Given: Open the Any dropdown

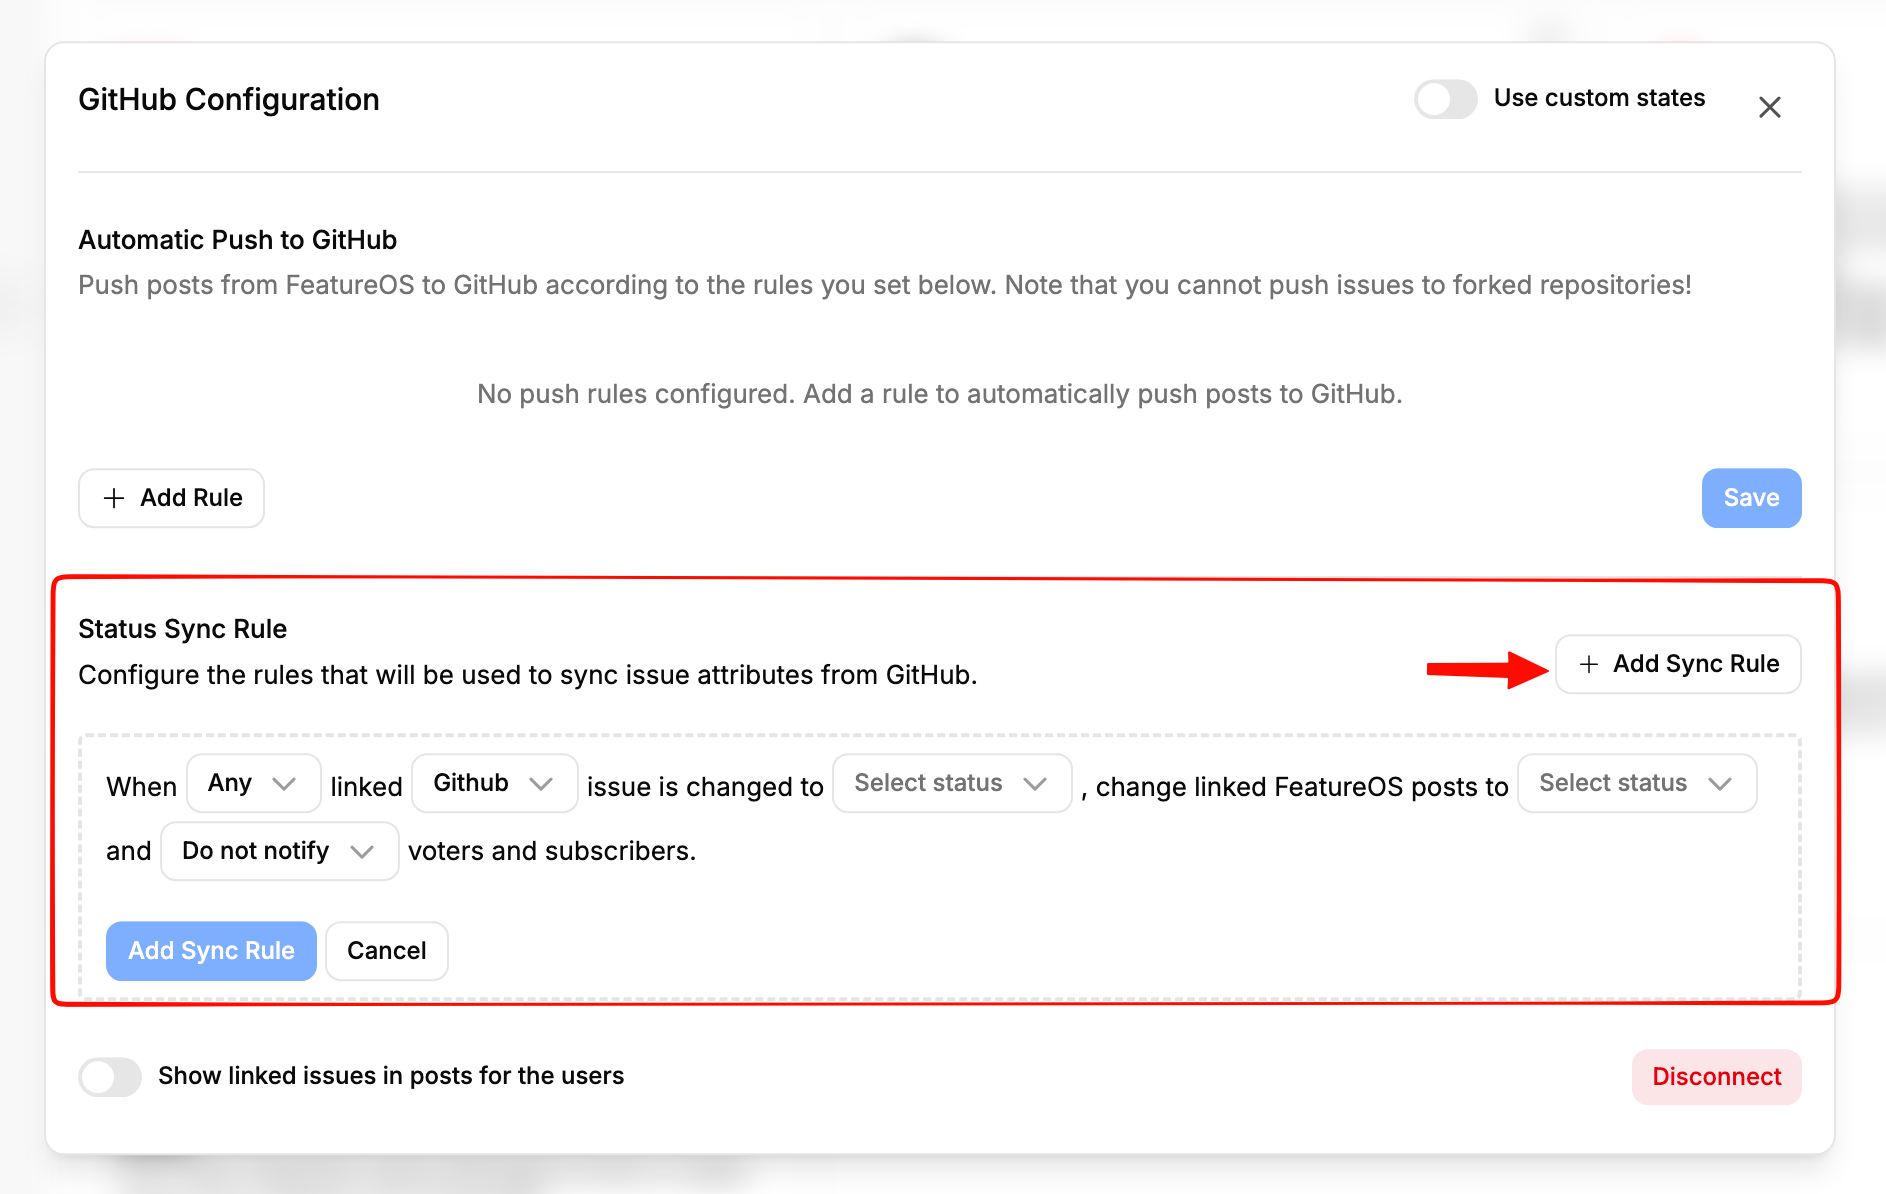Looking at the screenshot, I should 254,783.
